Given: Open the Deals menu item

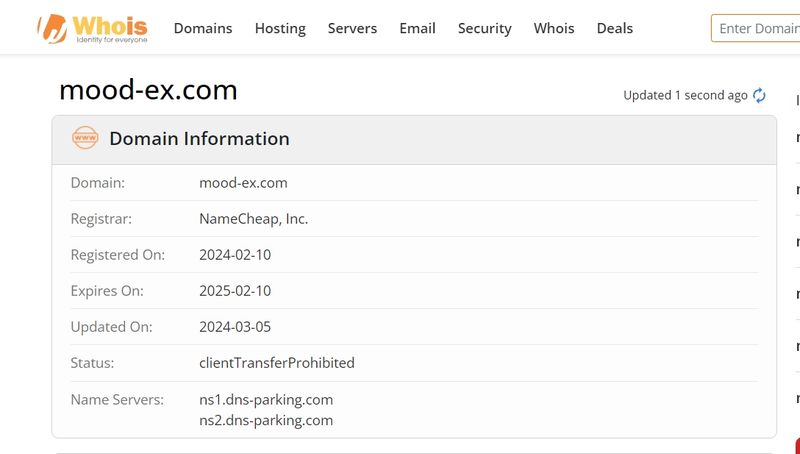Looking at the screenshot, I should [615, 28].
